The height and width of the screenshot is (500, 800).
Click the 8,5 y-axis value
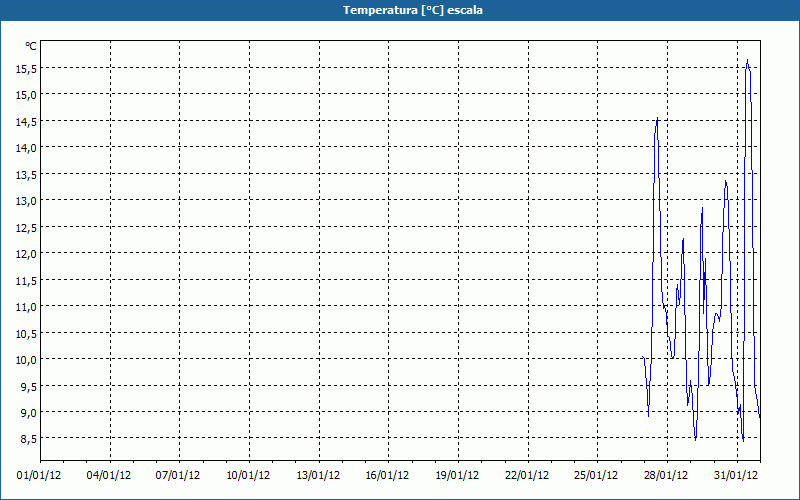coord(29,439)
